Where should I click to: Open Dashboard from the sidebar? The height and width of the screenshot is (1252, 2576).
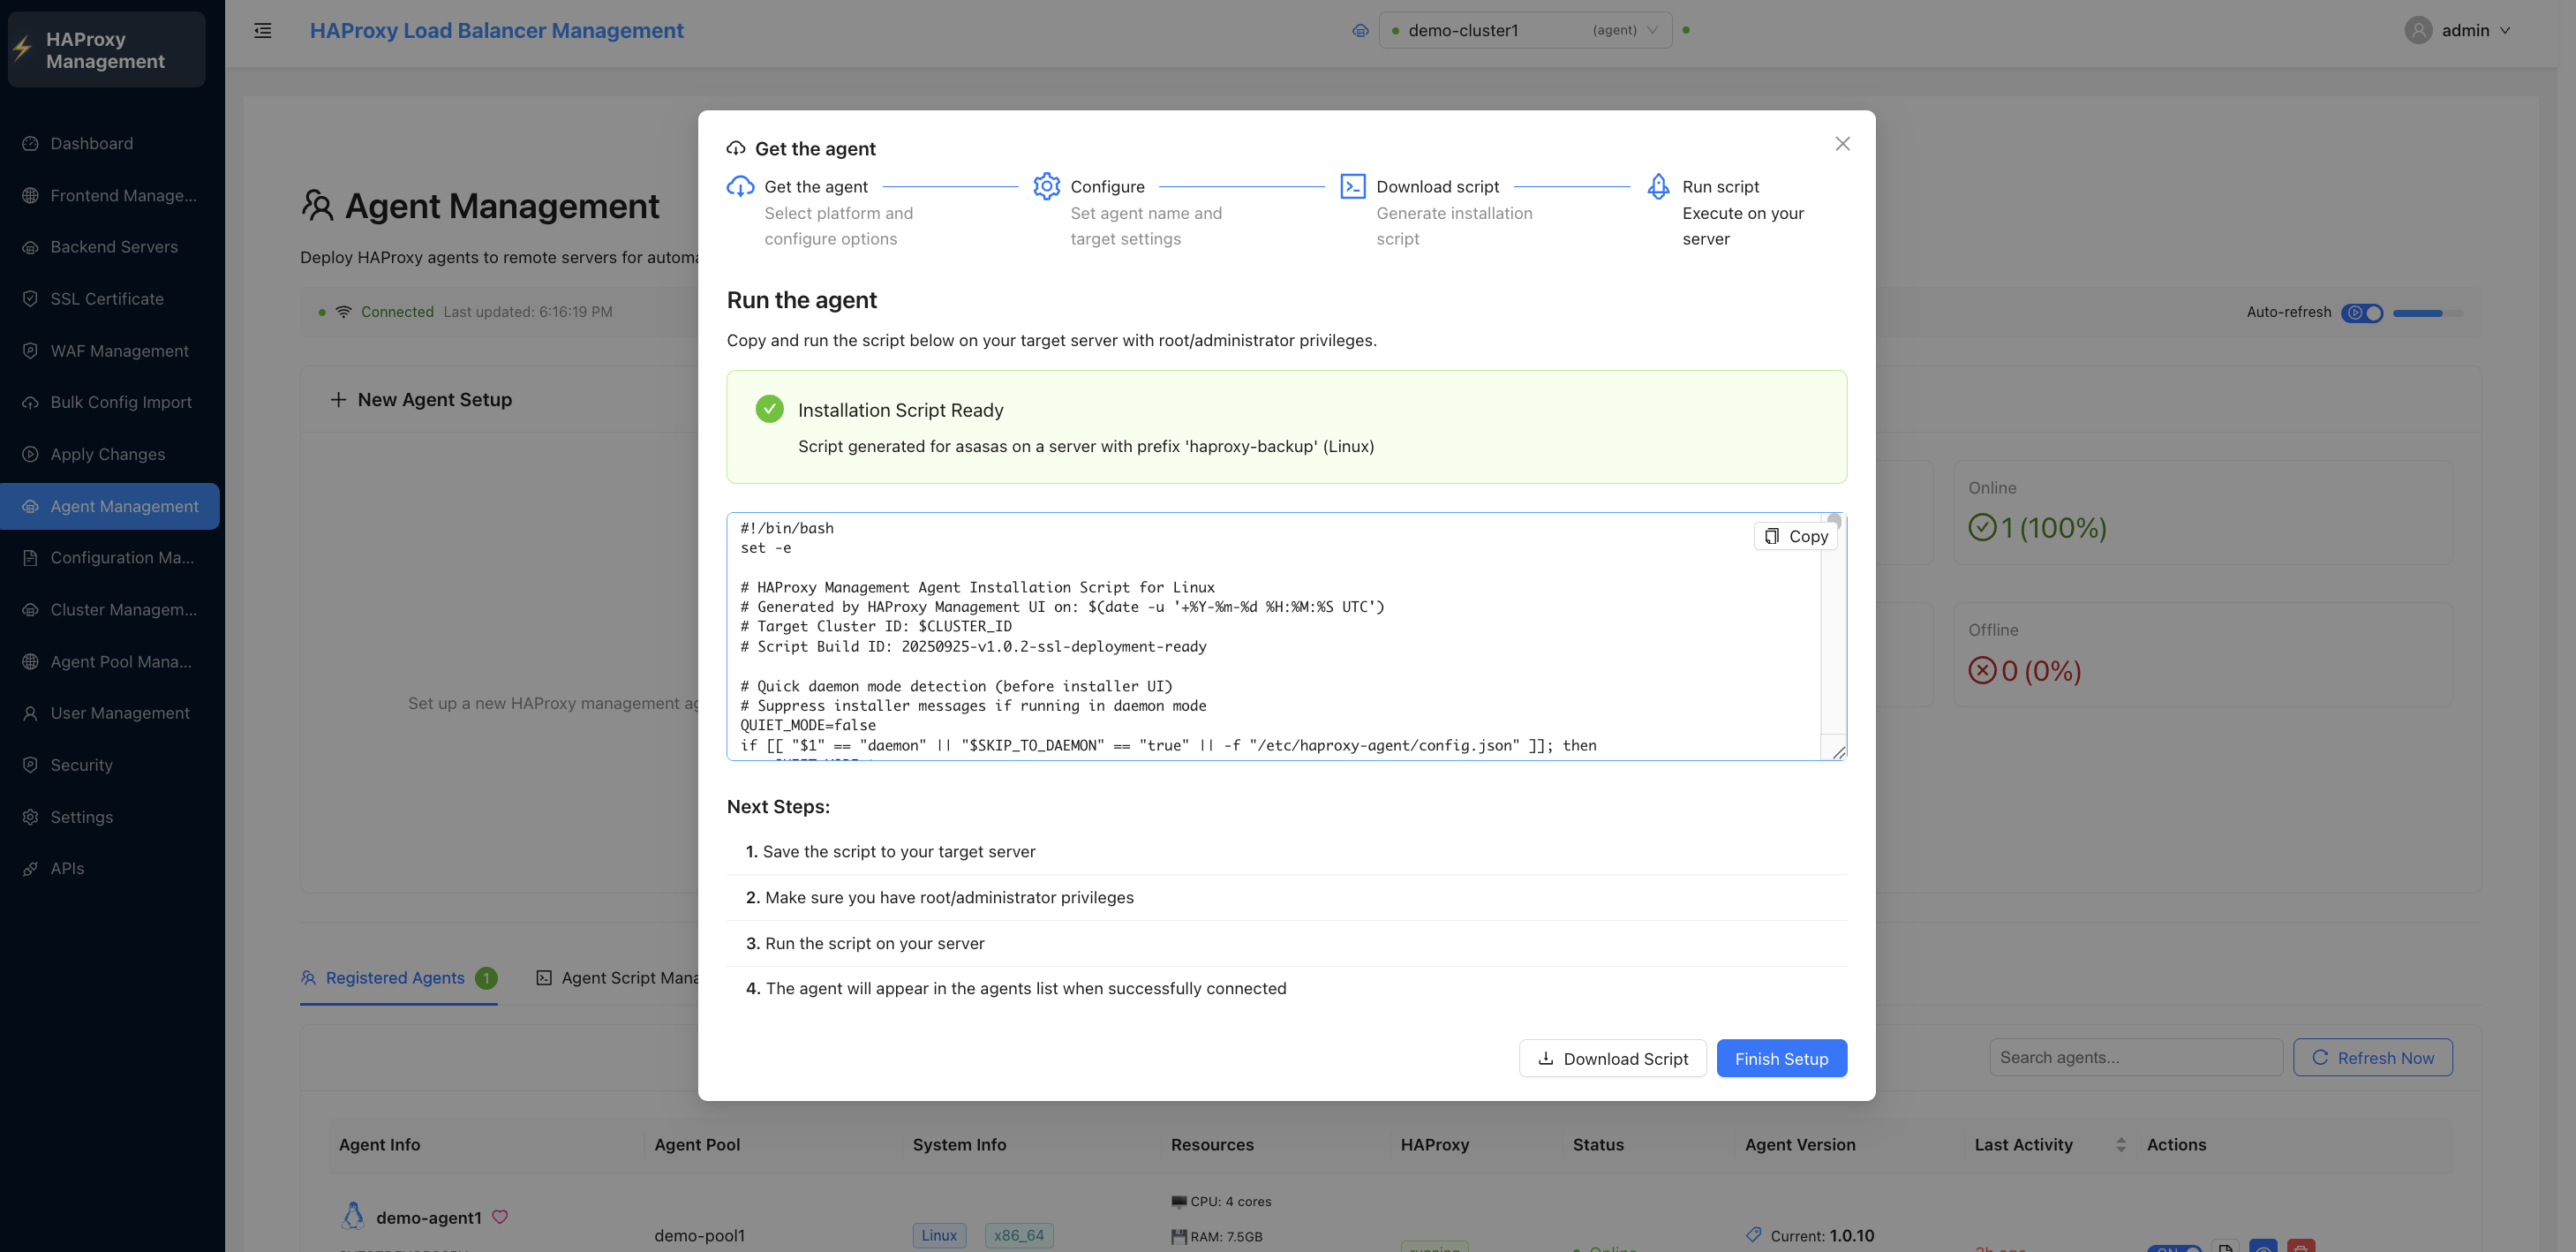(110, 143)
